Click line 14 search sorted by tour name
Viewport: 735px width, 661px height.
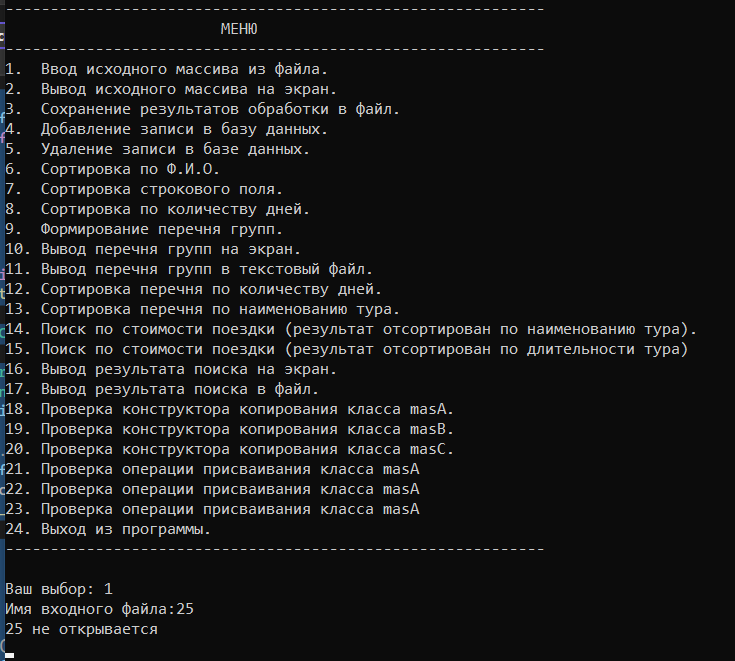(x=351, y=330)
